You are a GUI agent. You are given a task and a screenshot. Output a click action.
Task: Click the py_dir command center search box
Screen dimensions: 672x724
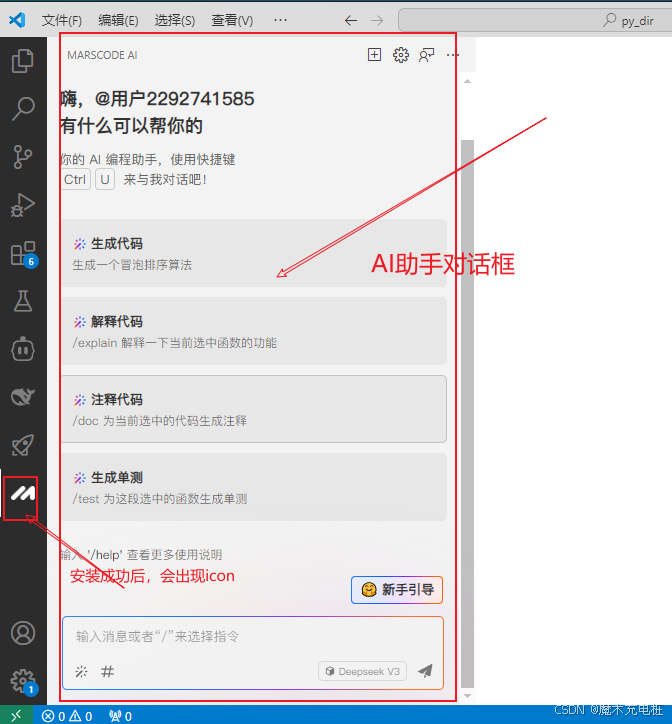[x=535, y=21]
